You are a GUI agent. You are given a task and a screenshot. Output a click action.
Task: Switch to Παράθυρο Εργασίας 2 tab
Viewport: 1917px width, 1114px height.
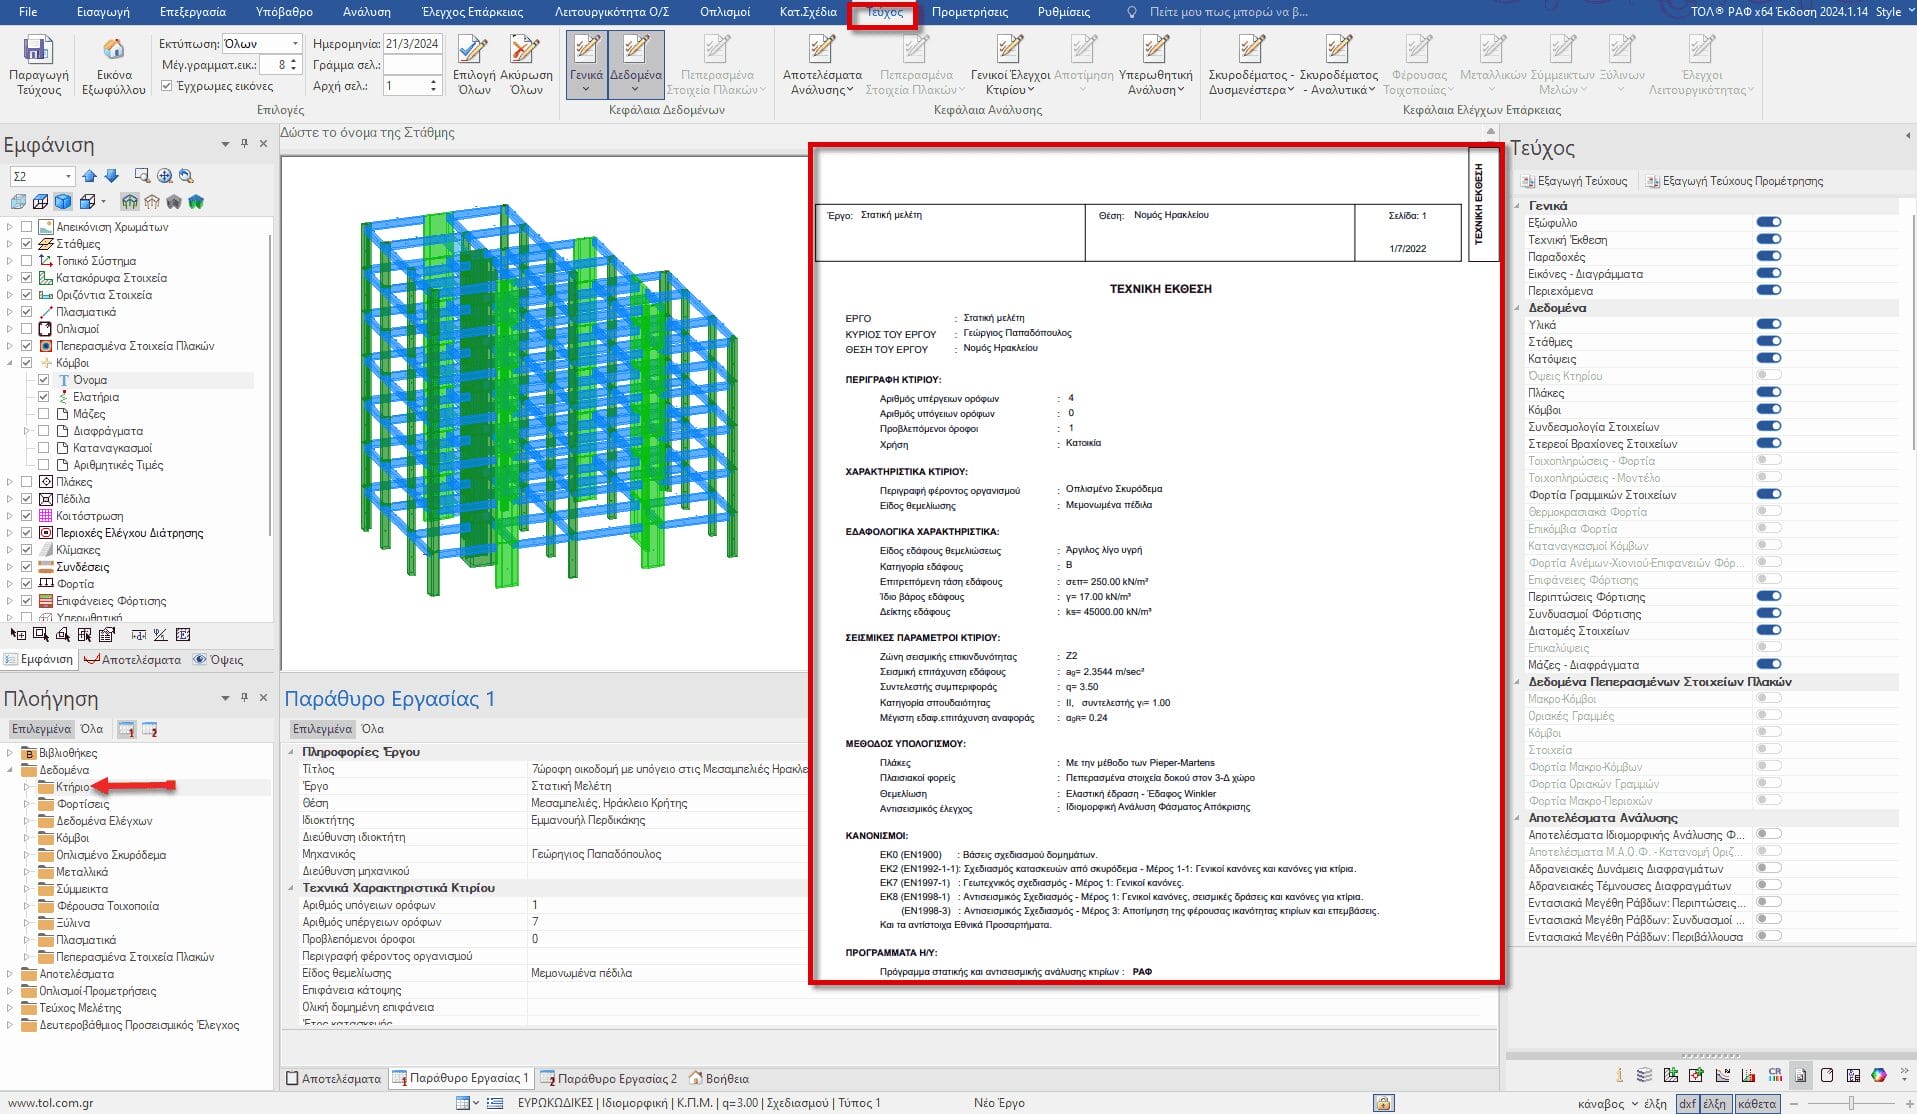tap(608, 1078)
